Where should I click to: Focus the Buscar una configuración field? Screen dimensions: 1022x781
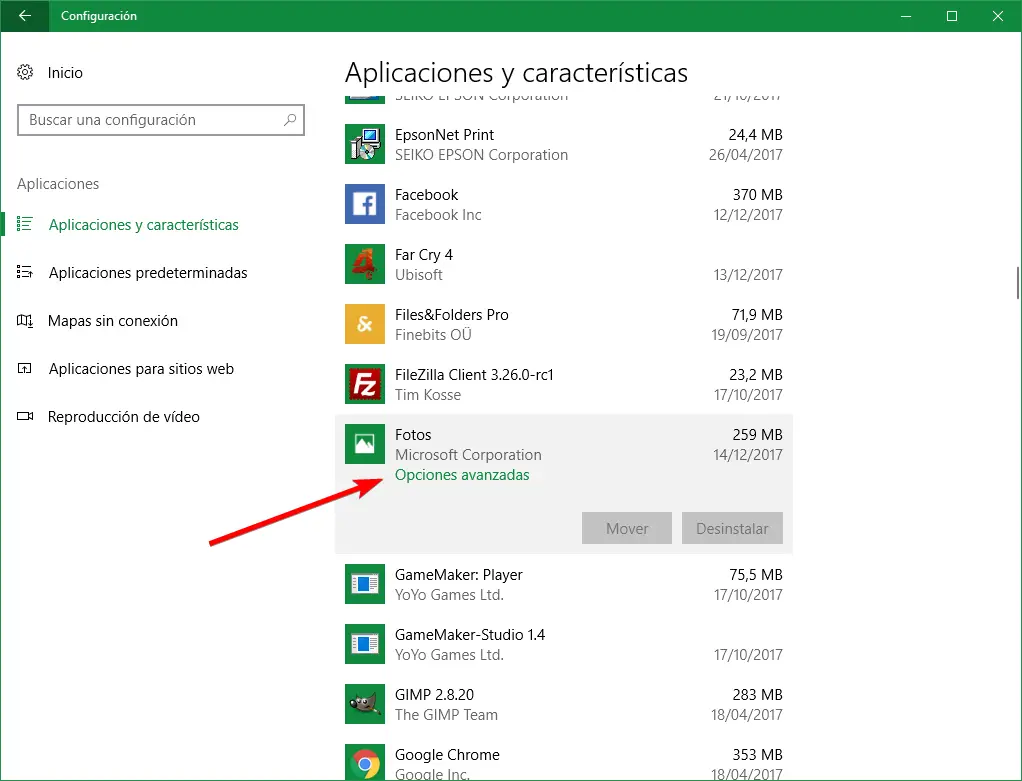point(161,120)
